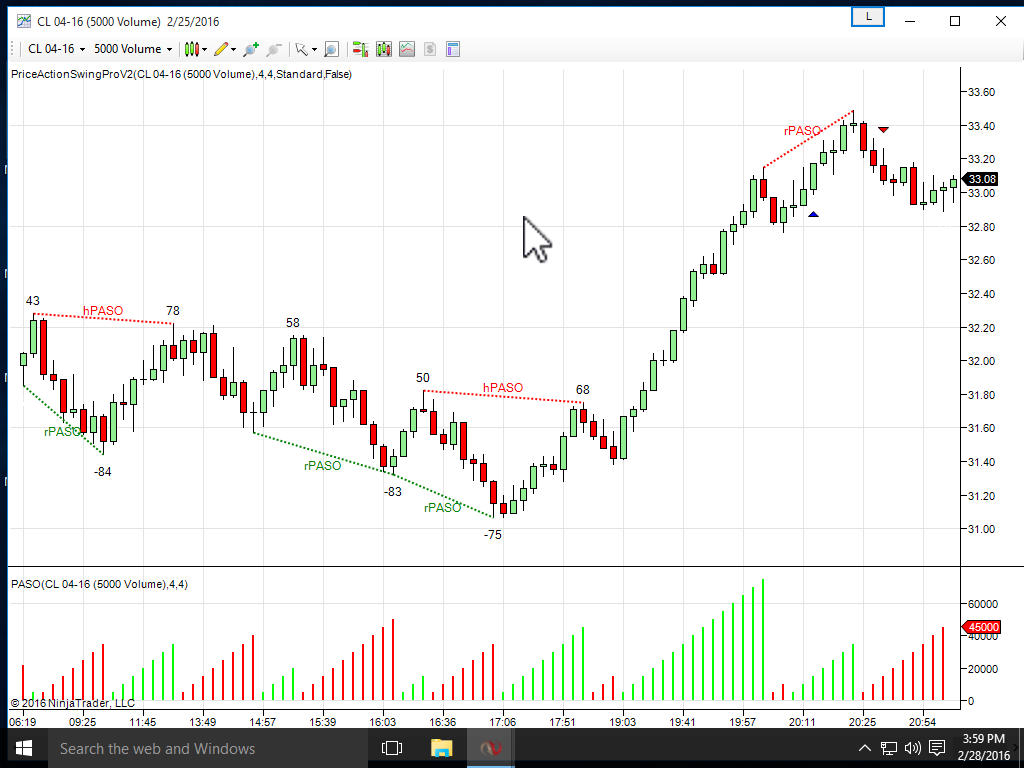Select the pencil drawing tools icon

pyautogui.click(x=221, y=49)
